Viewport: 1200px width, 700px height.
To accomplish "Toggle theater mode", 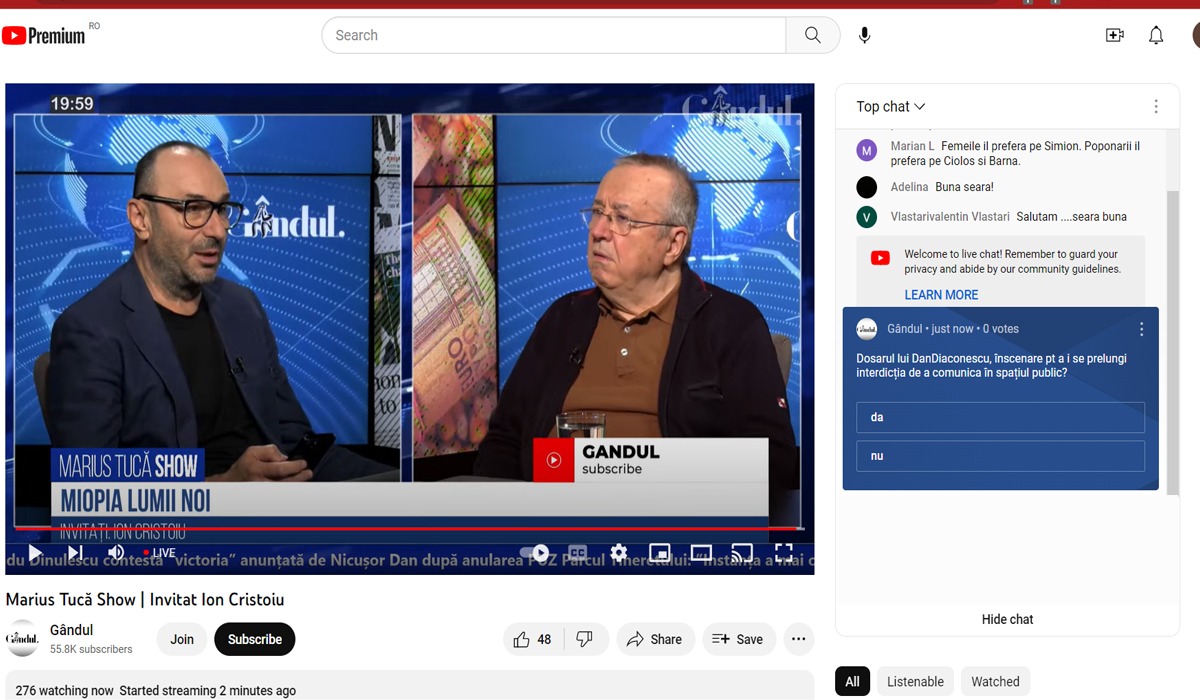I will pos(701,552).
